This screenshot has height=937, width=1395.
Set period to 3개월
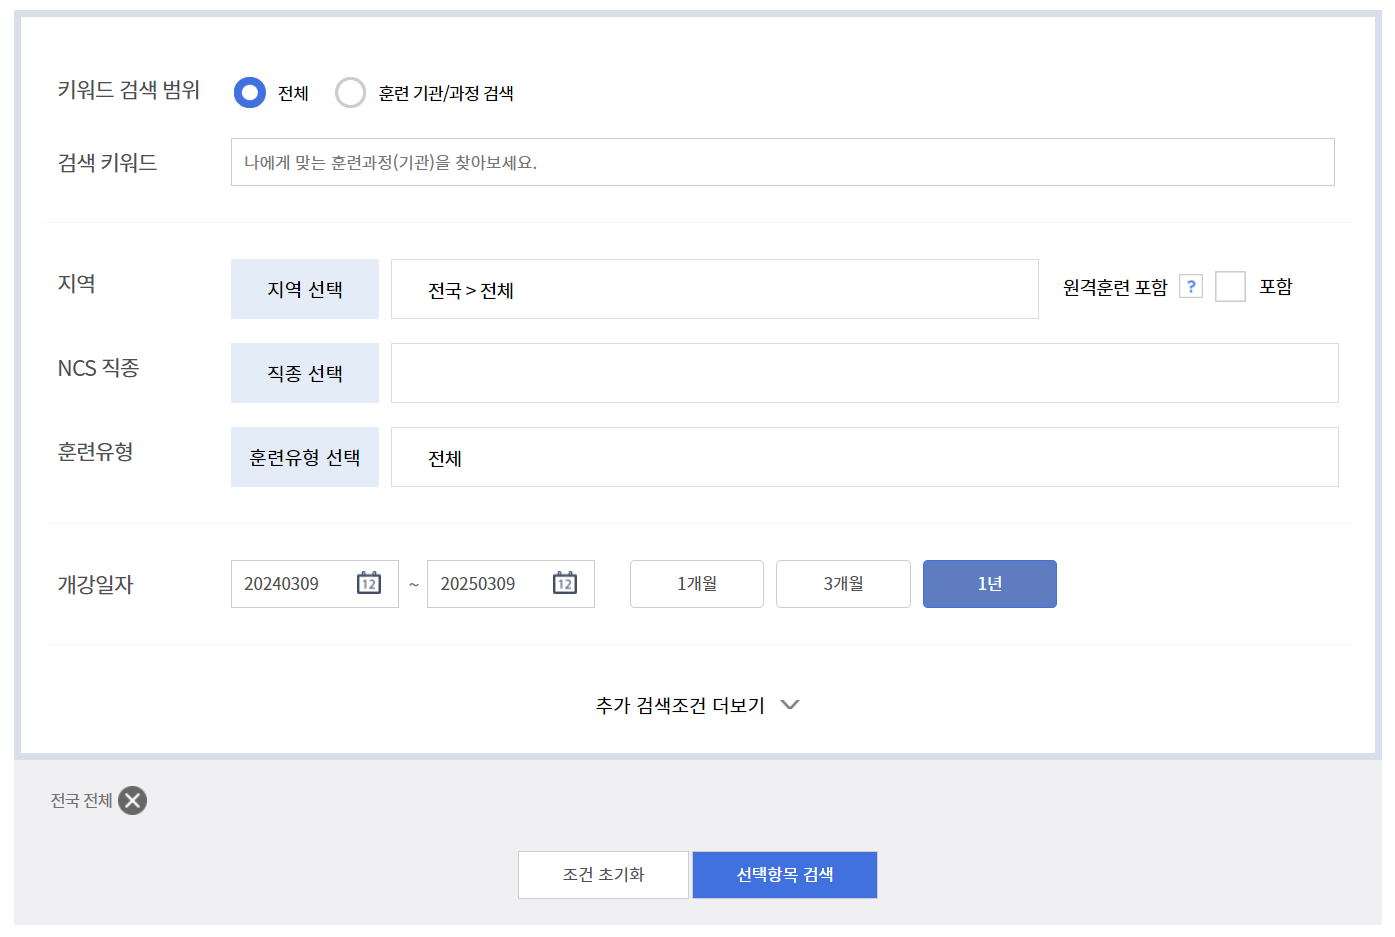click(843, 584)
